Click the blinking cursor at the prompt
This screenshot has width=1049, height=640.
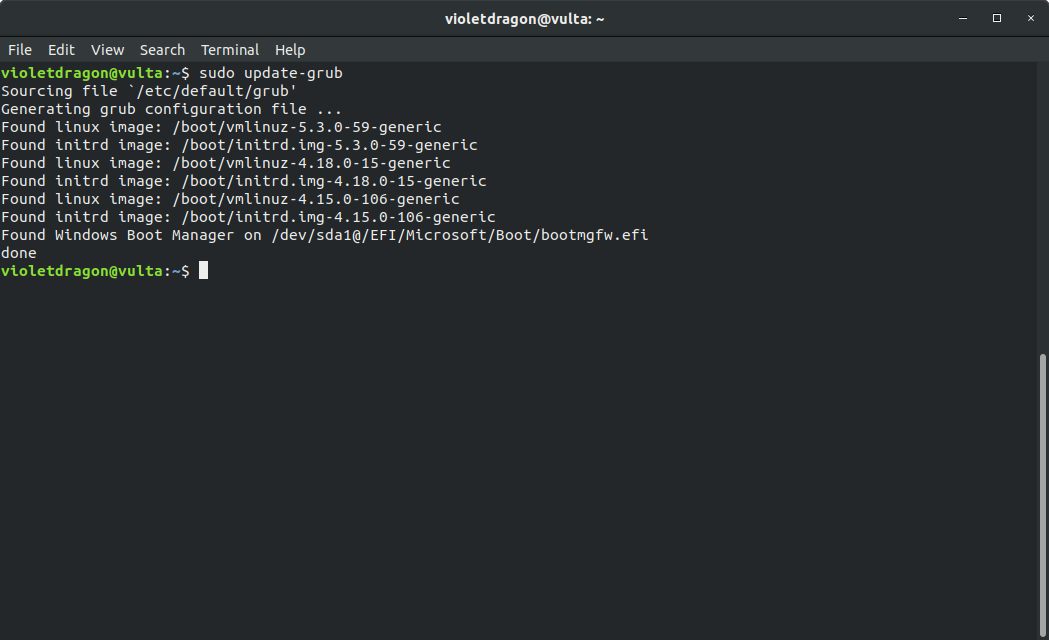pyautogui.click(x=203, y=270)
